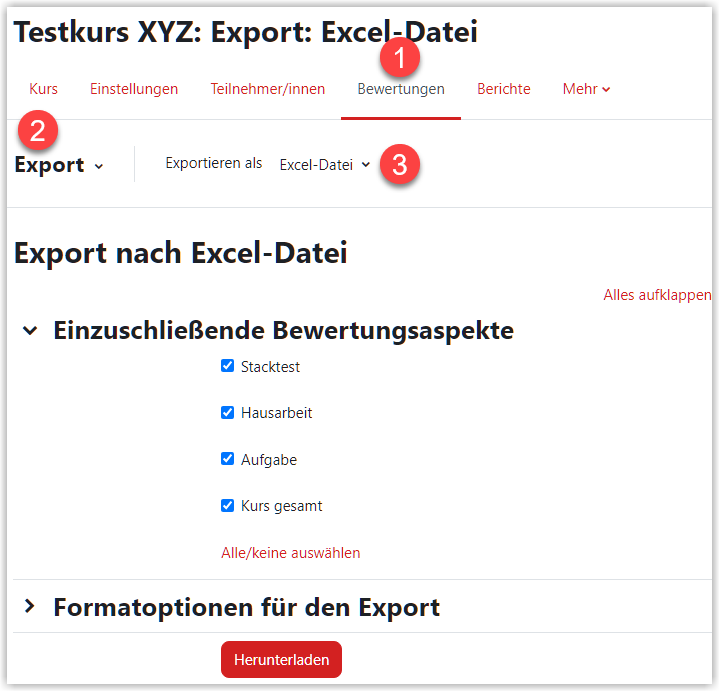This screenshot has height=692, width=720.
Task: Click Alle/keine auswählen link
Action: (291, 553)
